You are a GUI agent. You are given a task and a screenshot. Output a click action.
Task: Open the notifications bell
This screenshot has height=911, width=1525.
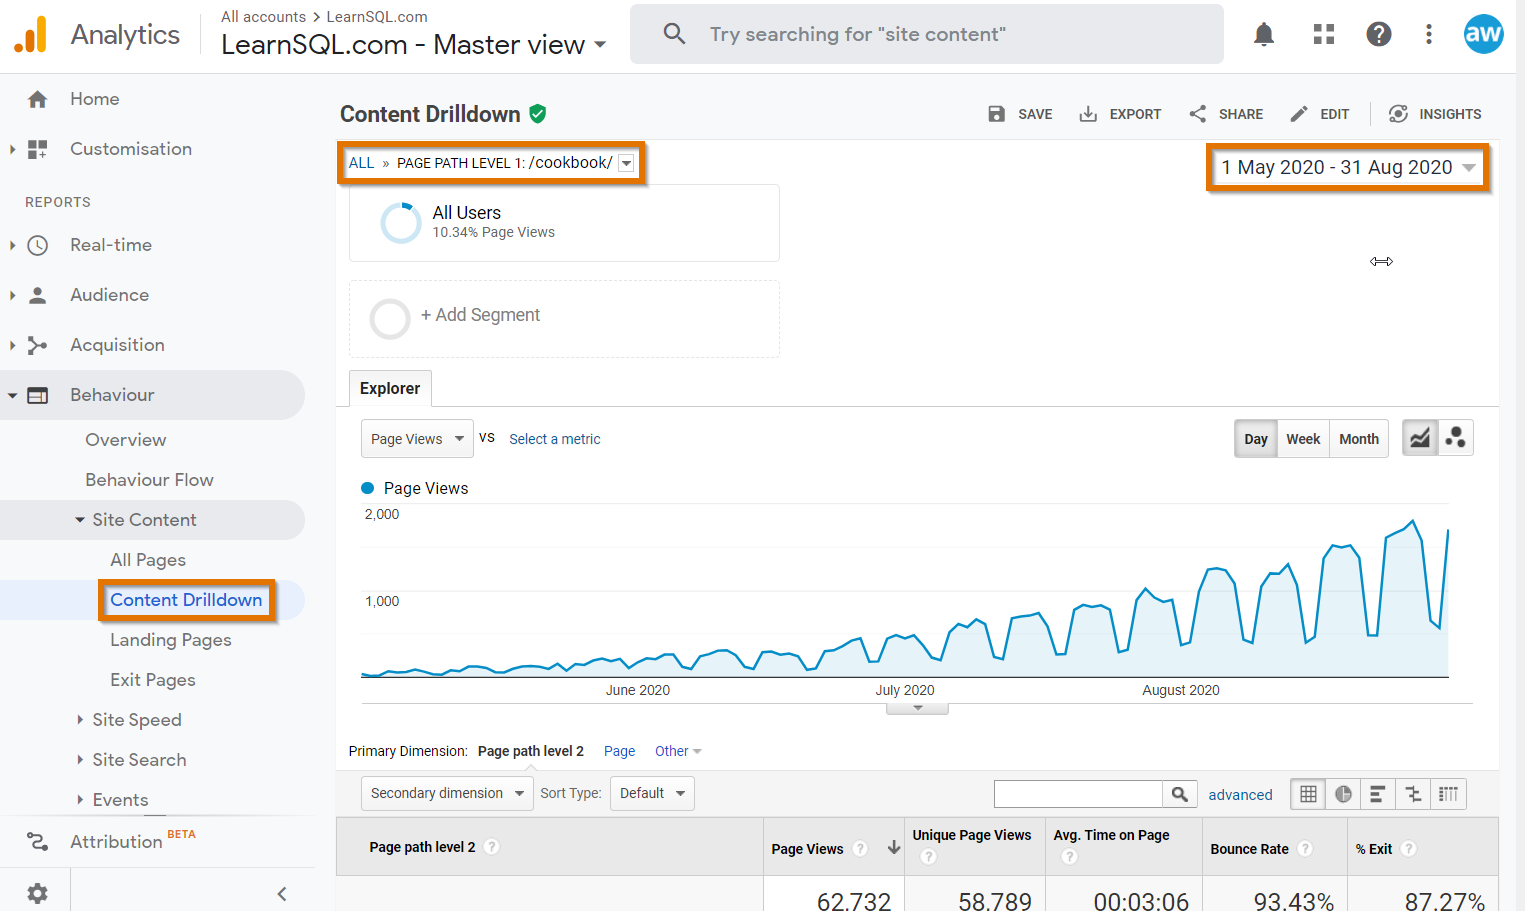[1264, 34]
